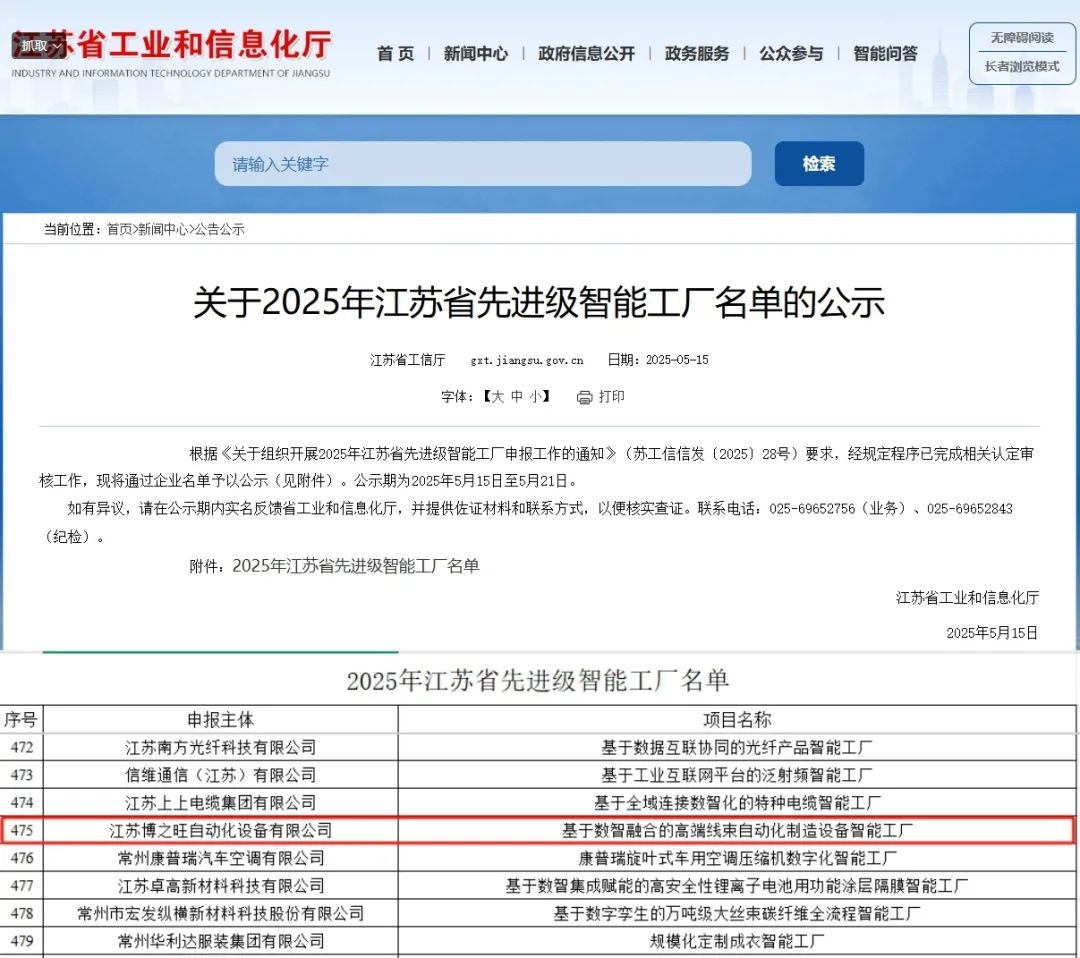Click the cell 常州华利达服装集团有限公司
1080x958 pixels.
click(x=220, y=941)
